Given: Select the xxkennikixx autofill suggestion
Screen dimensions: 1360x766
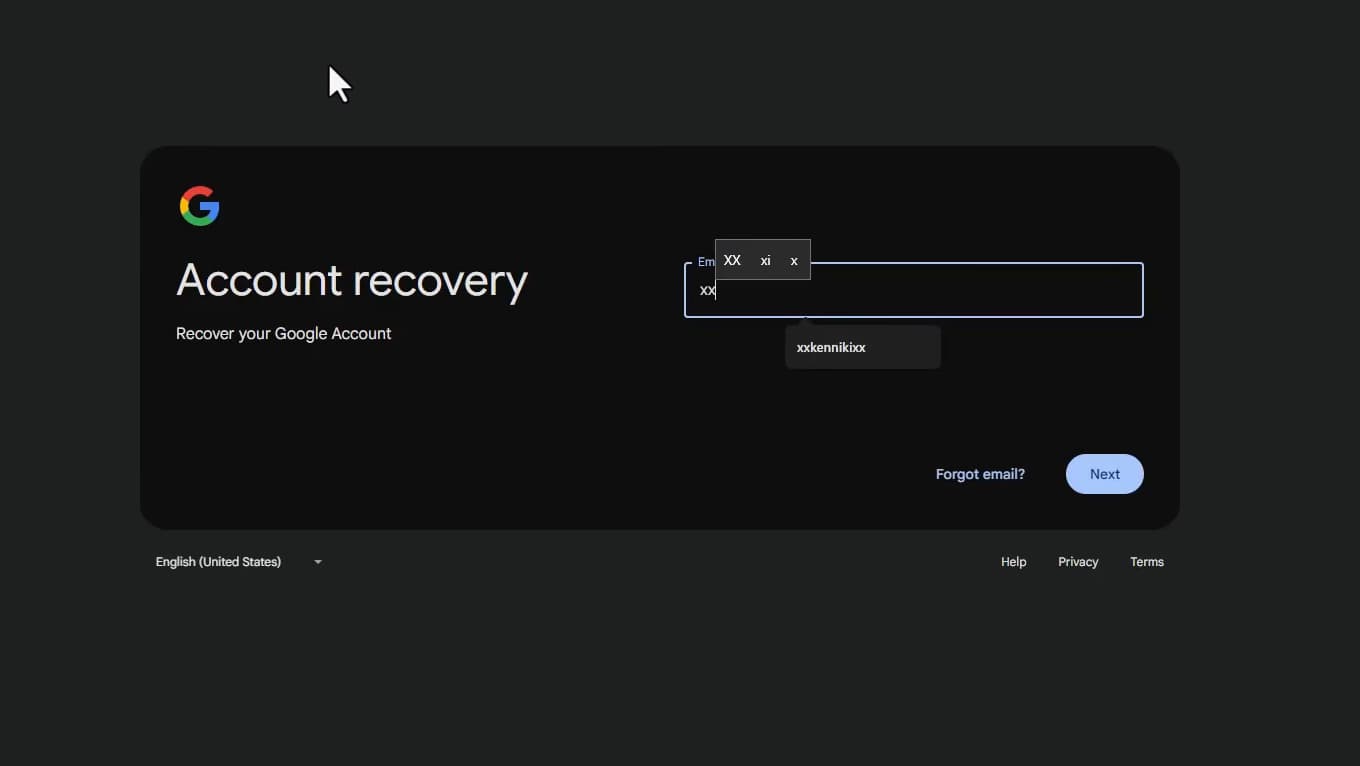Looking at the screenshot, I should [862, 347].
